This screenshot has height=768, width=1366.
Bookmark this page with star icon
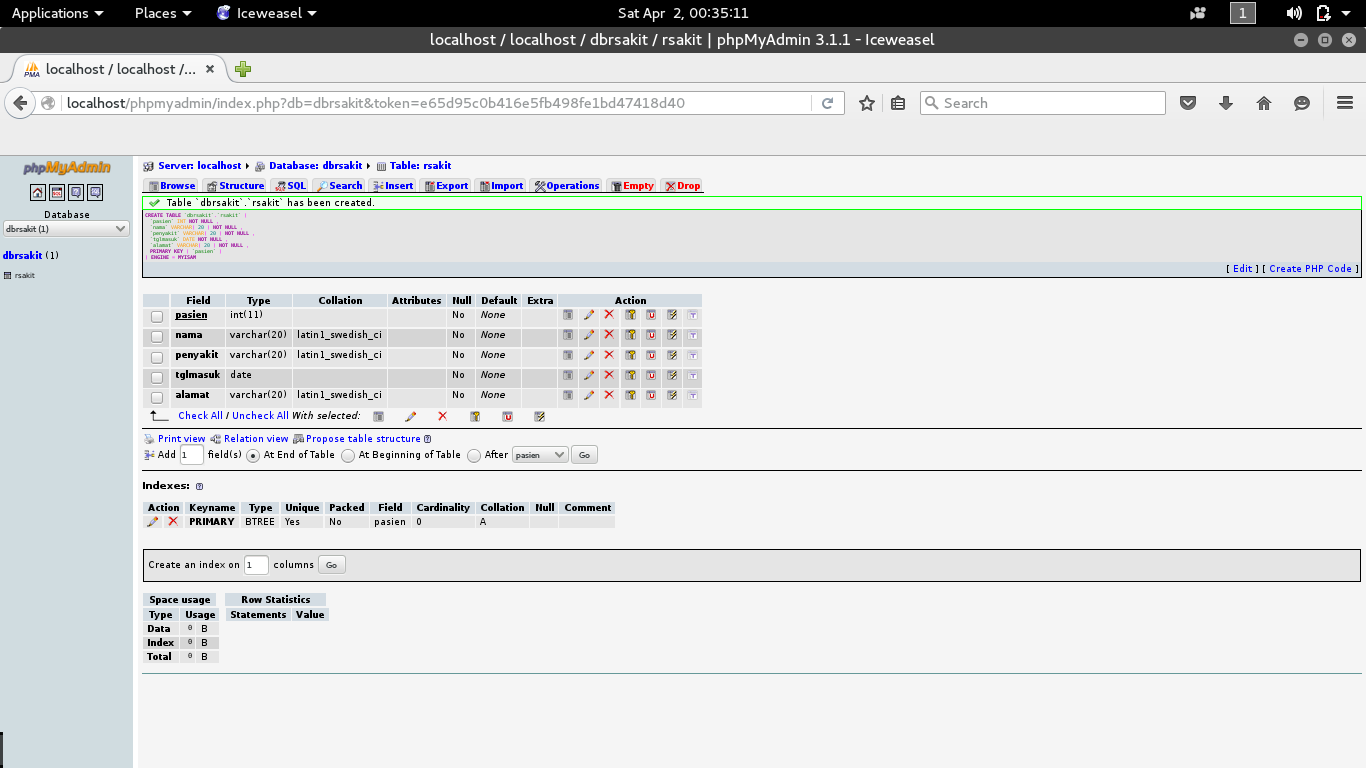coord(867,103)
